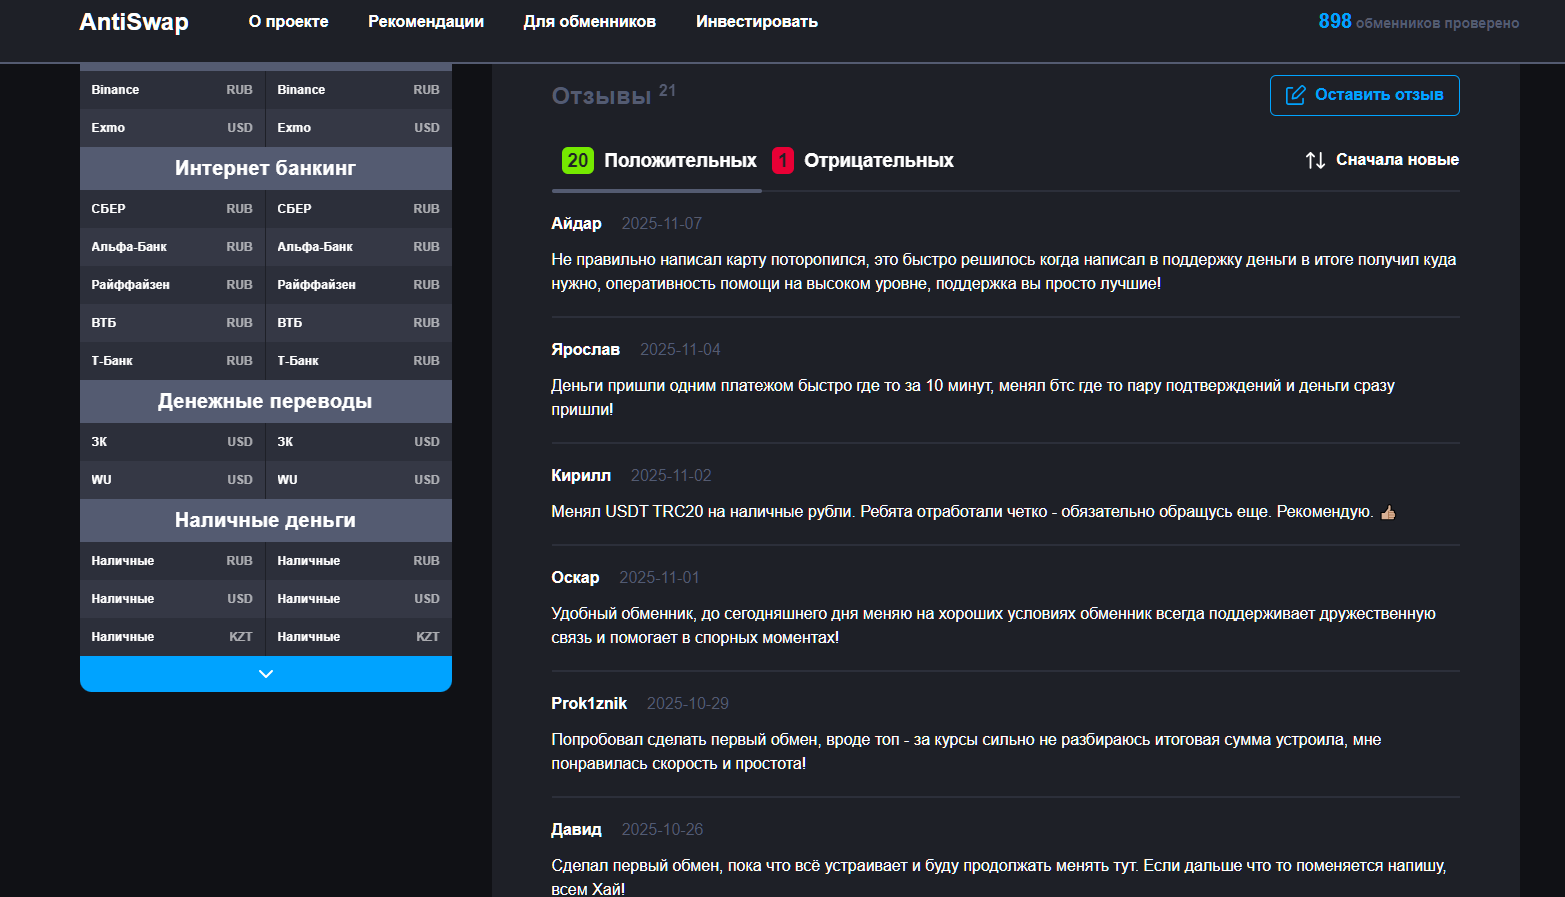Select right Т-Банк RUB option
Image resolution: width=1565 pixels, height=897 pixels.
[x=358, y=361]
